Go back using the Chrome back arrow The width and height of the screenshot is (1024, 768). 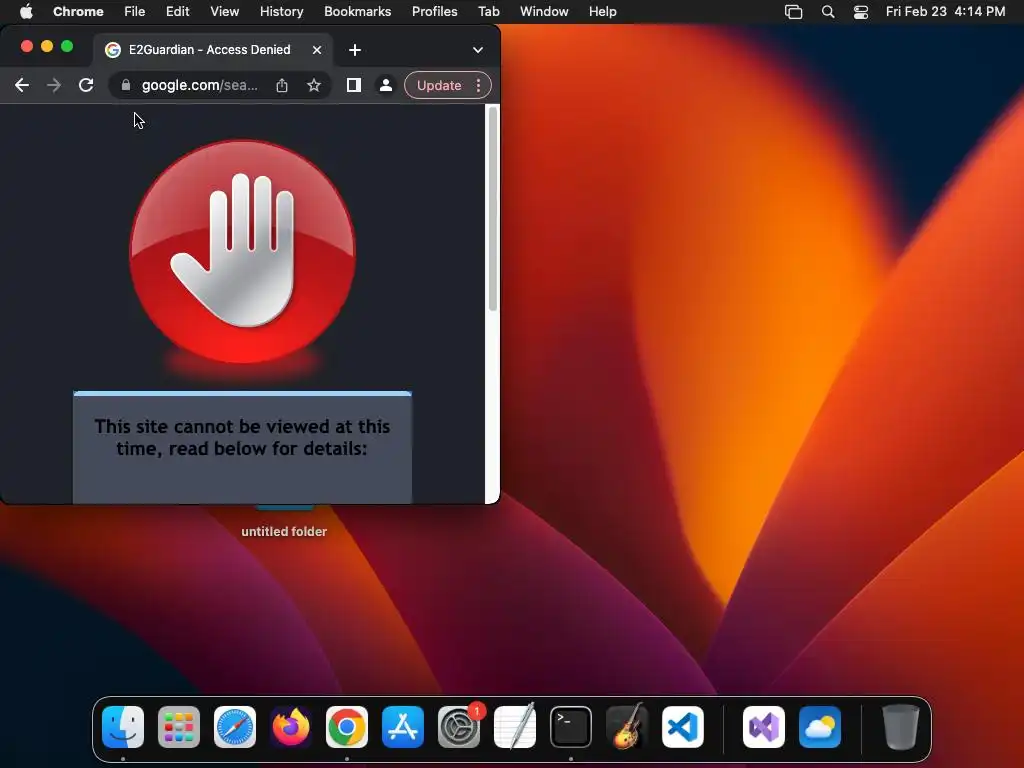coord(22,86)
